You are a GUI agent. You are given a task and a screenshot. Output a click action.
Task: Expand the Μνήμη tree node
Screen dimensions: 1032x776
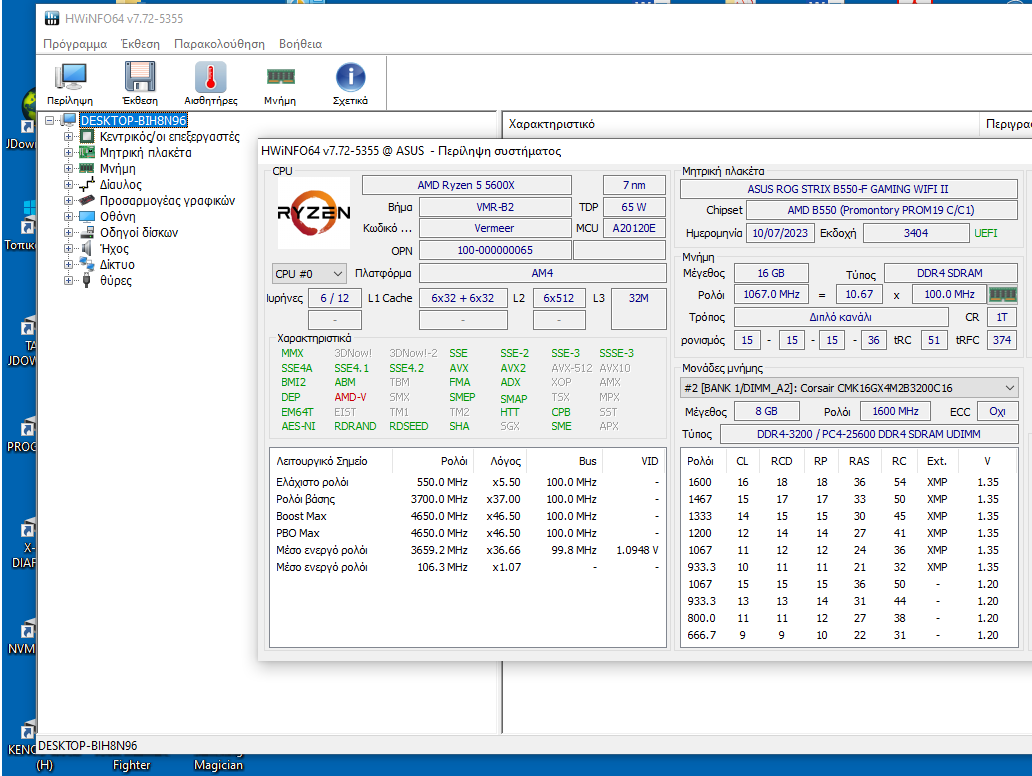(68, 168)
